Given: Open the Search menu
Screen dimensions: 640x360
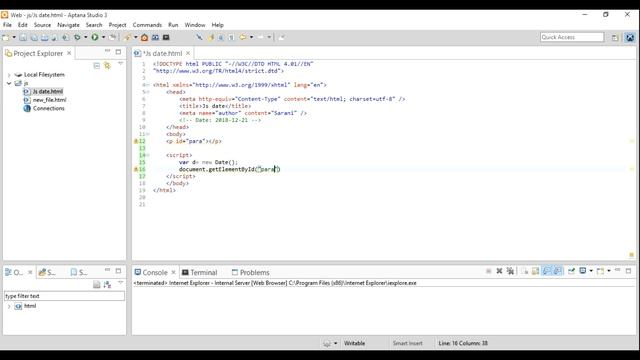Looking at the screenshot, I should click(x=94, y=25).
